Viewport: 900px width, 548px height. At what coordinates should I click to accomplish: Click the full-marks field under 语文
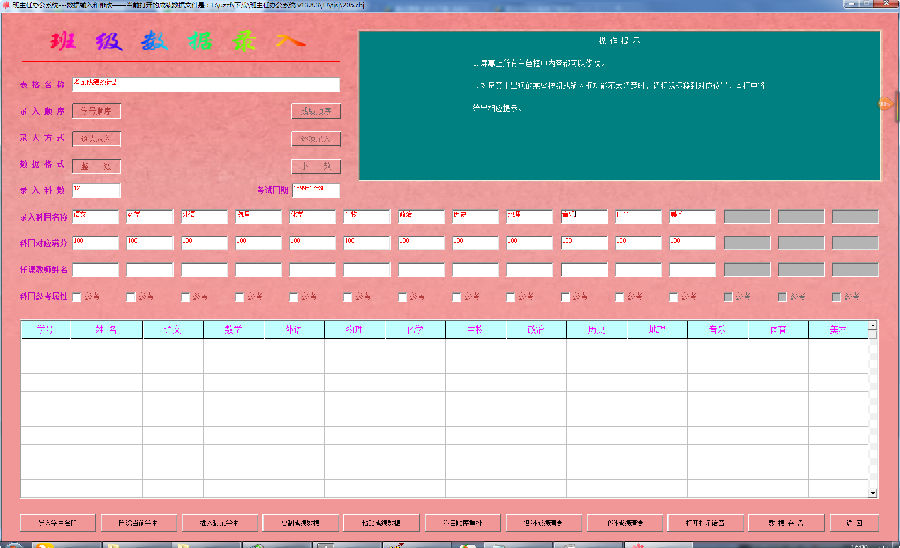tap(95, 243)
